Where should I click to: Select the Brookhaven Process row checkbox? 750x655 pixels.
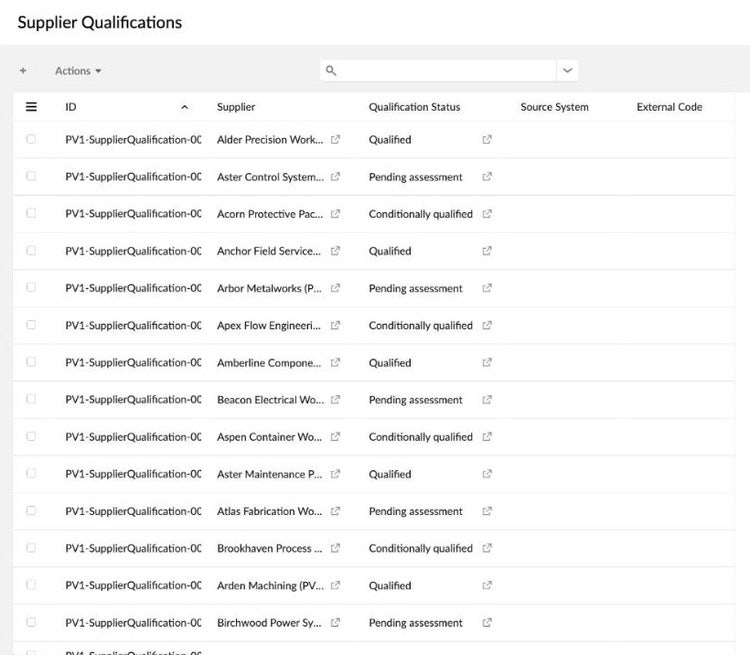[31, 547]
